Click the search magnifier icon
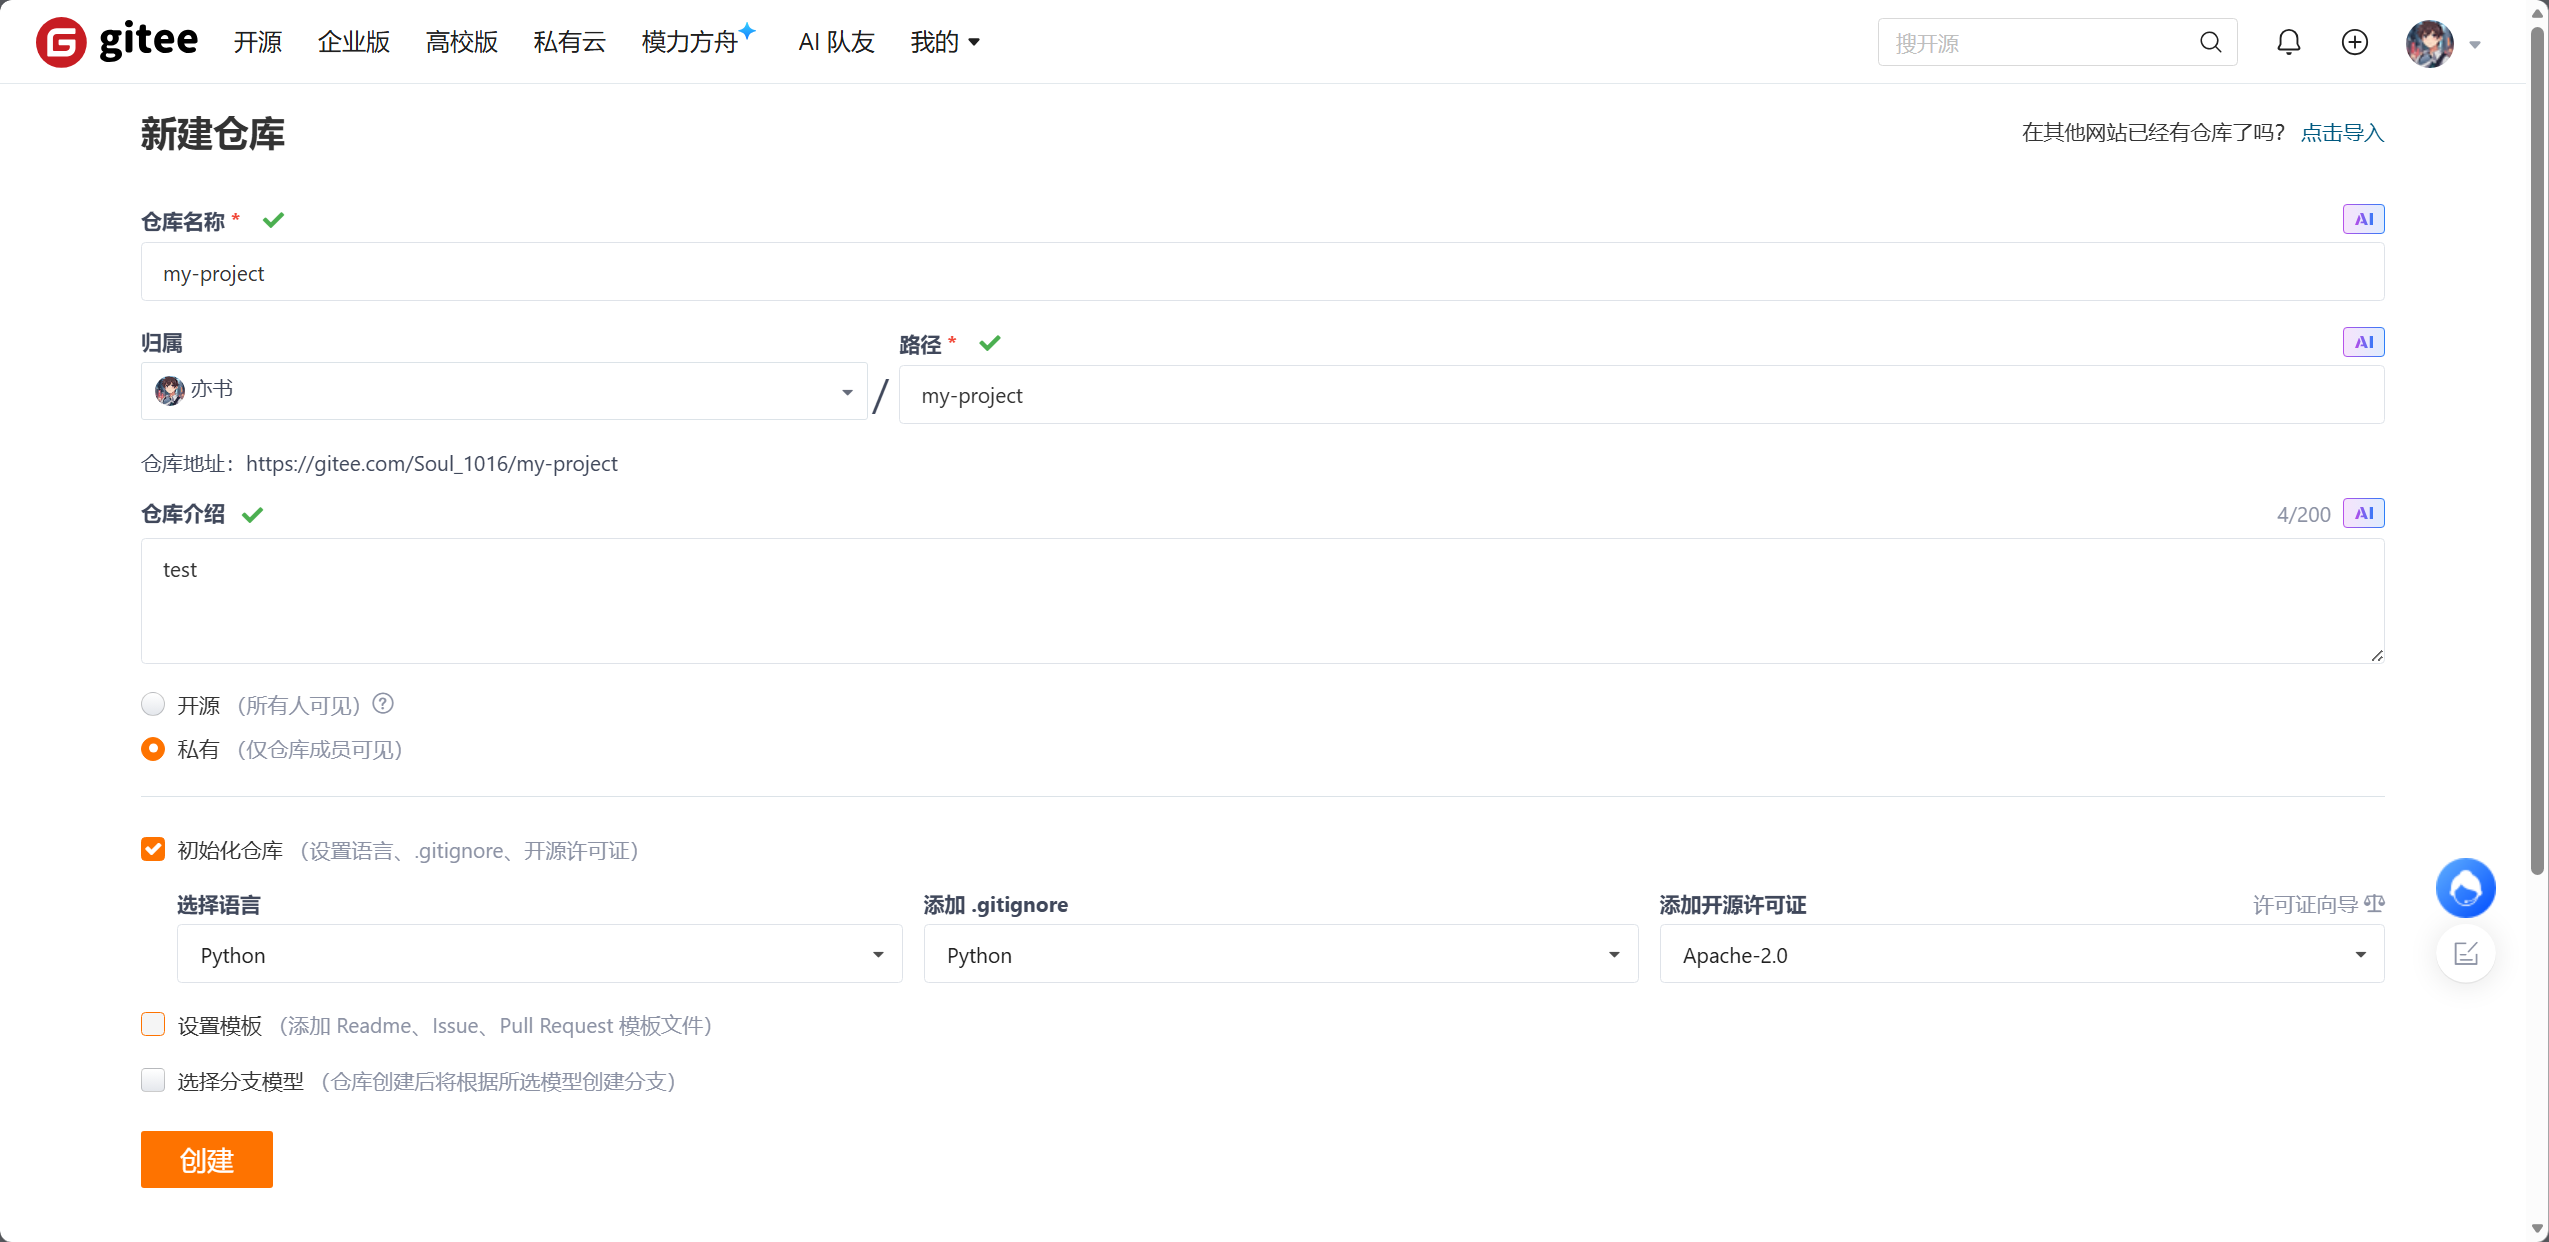Screen dimensions: 2549x1242 coord(2209,42)
